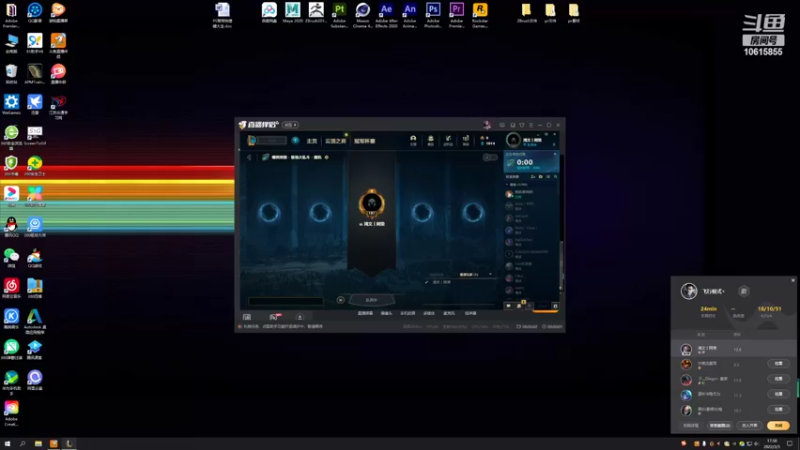Click the button in fifth player's row
This screenshot has width=800, height=450.
tap(779, 409)
